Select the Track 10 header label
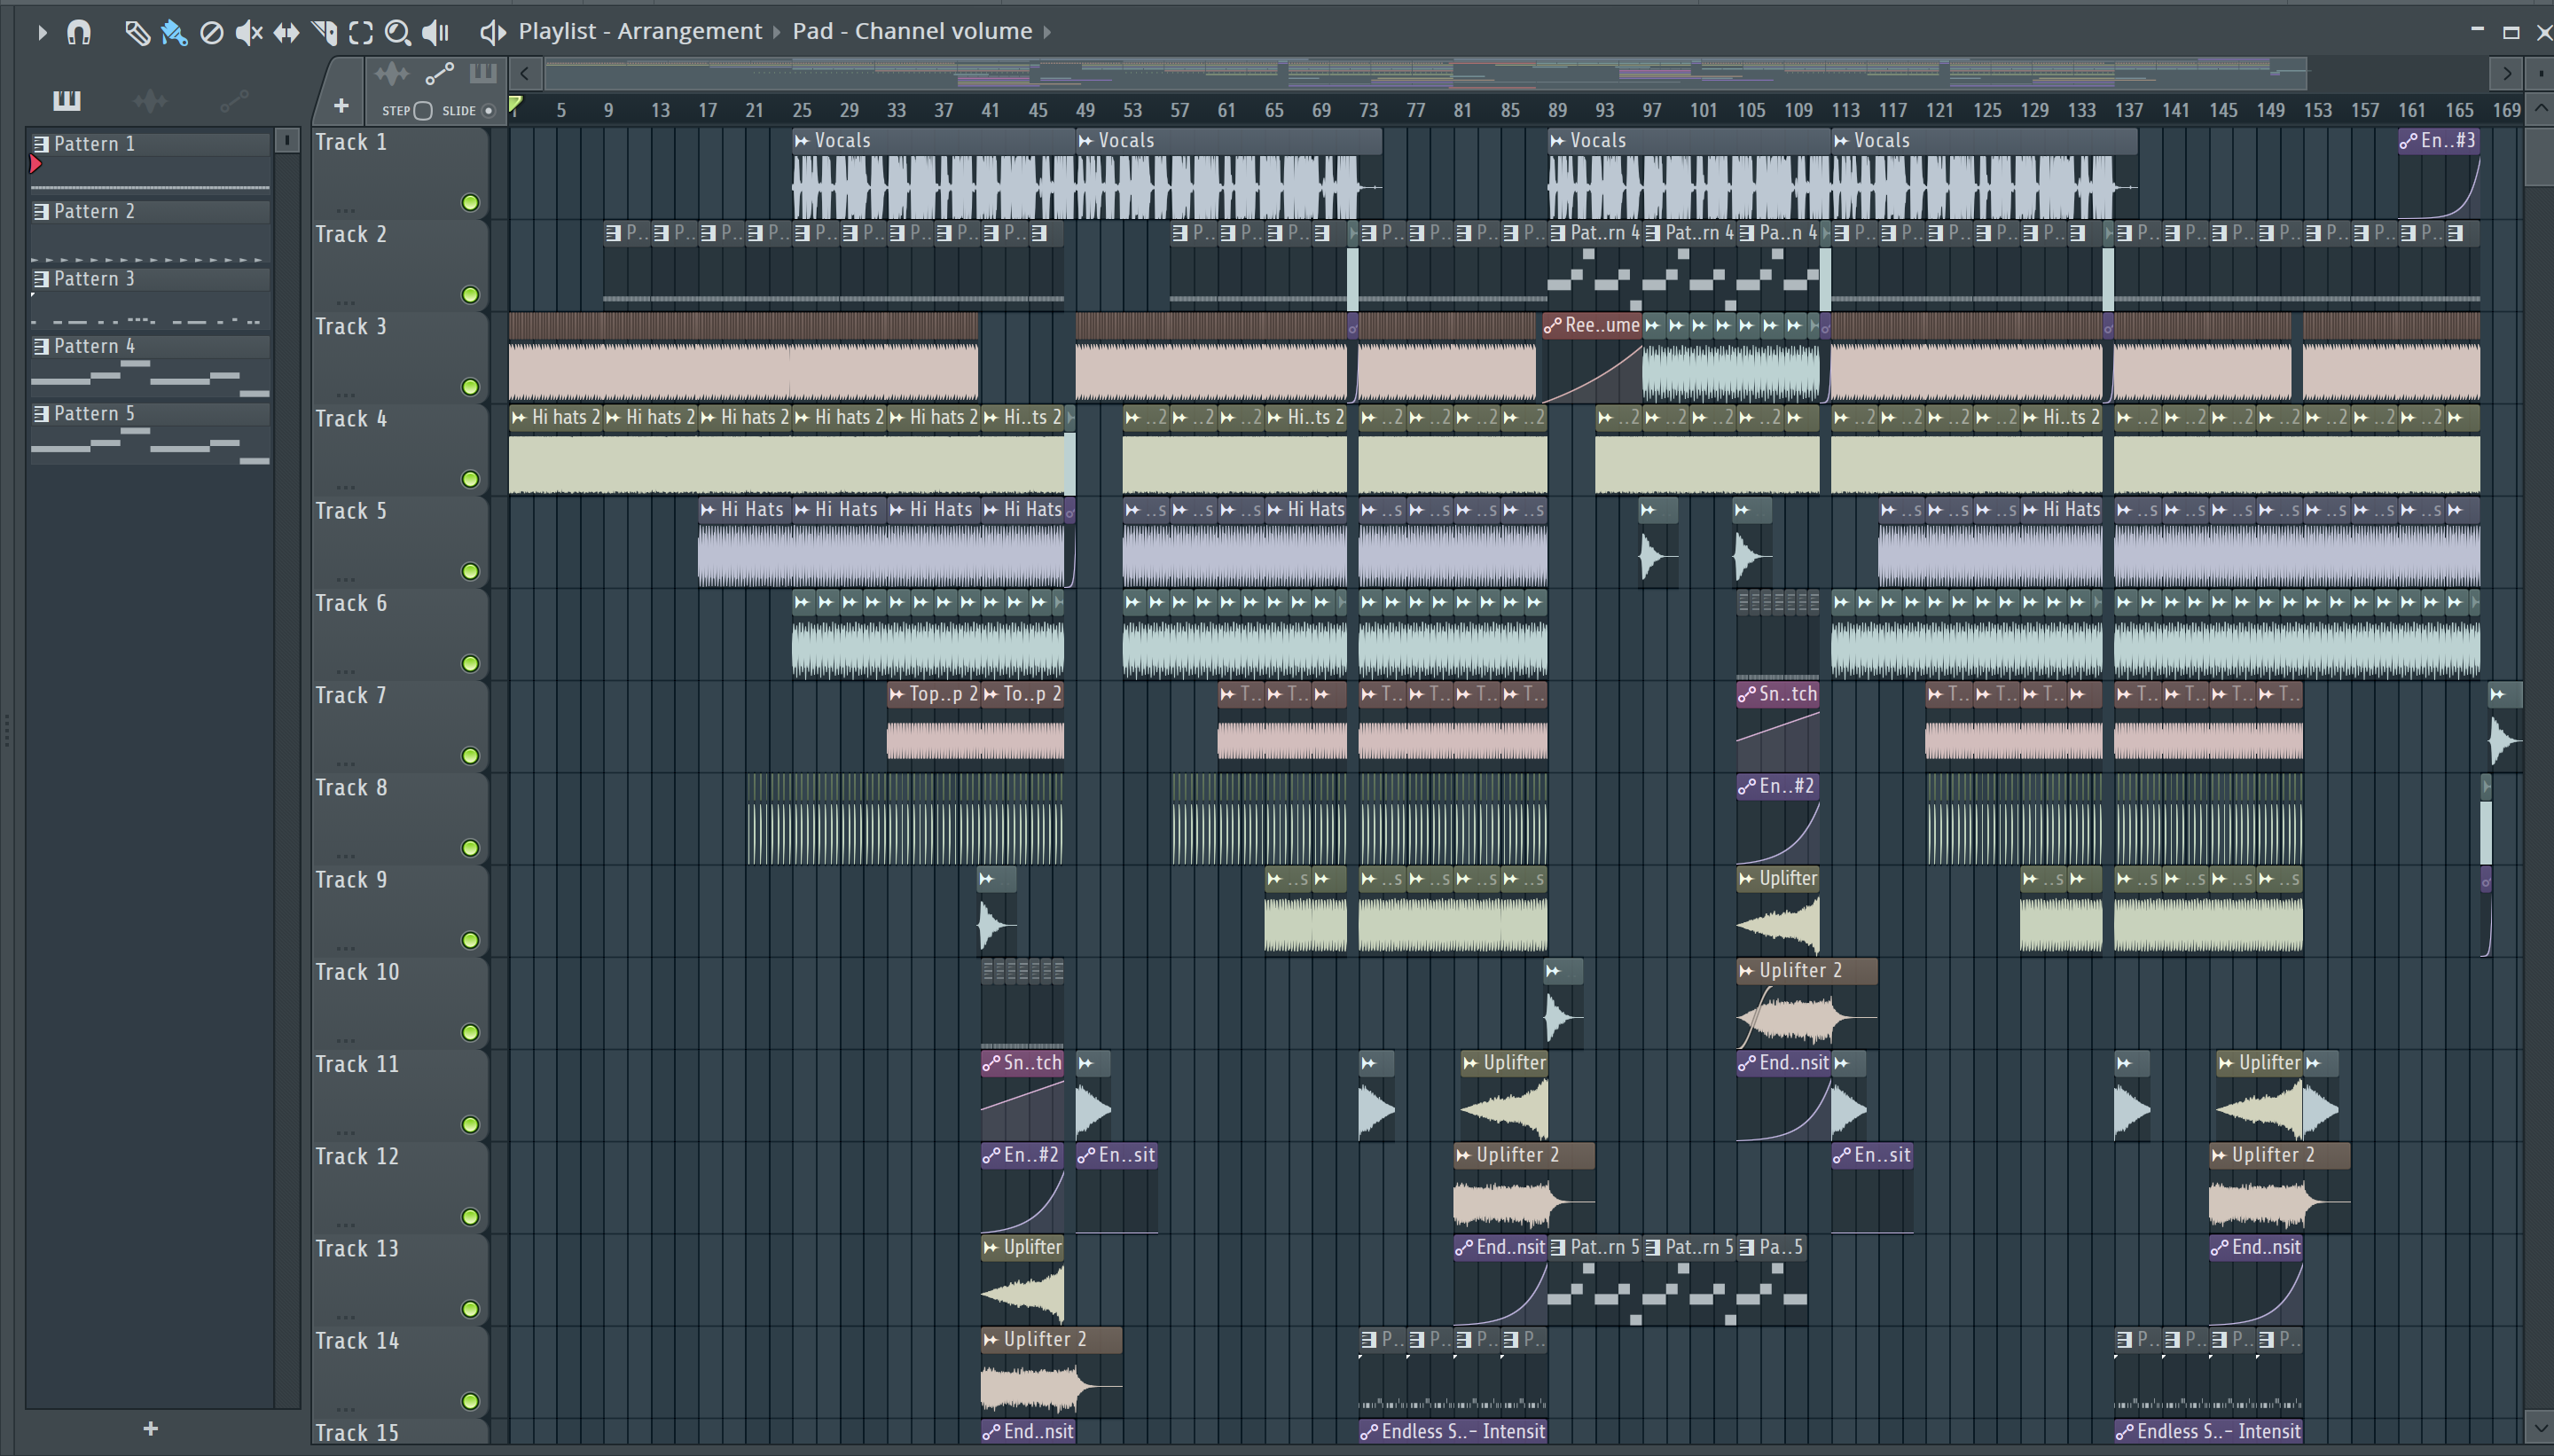This screenshot has width=2554, height=1456. click(x=357, y=972)
